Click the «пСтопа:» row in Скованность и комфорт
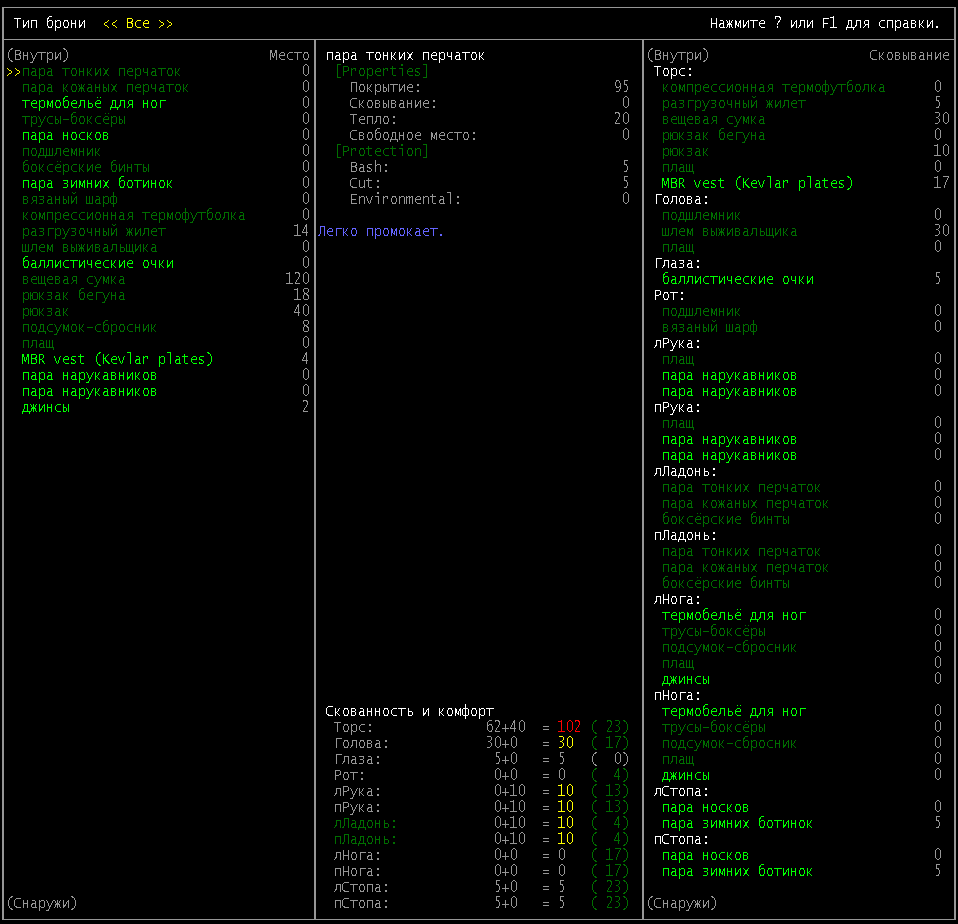 [x=481, y=903]
